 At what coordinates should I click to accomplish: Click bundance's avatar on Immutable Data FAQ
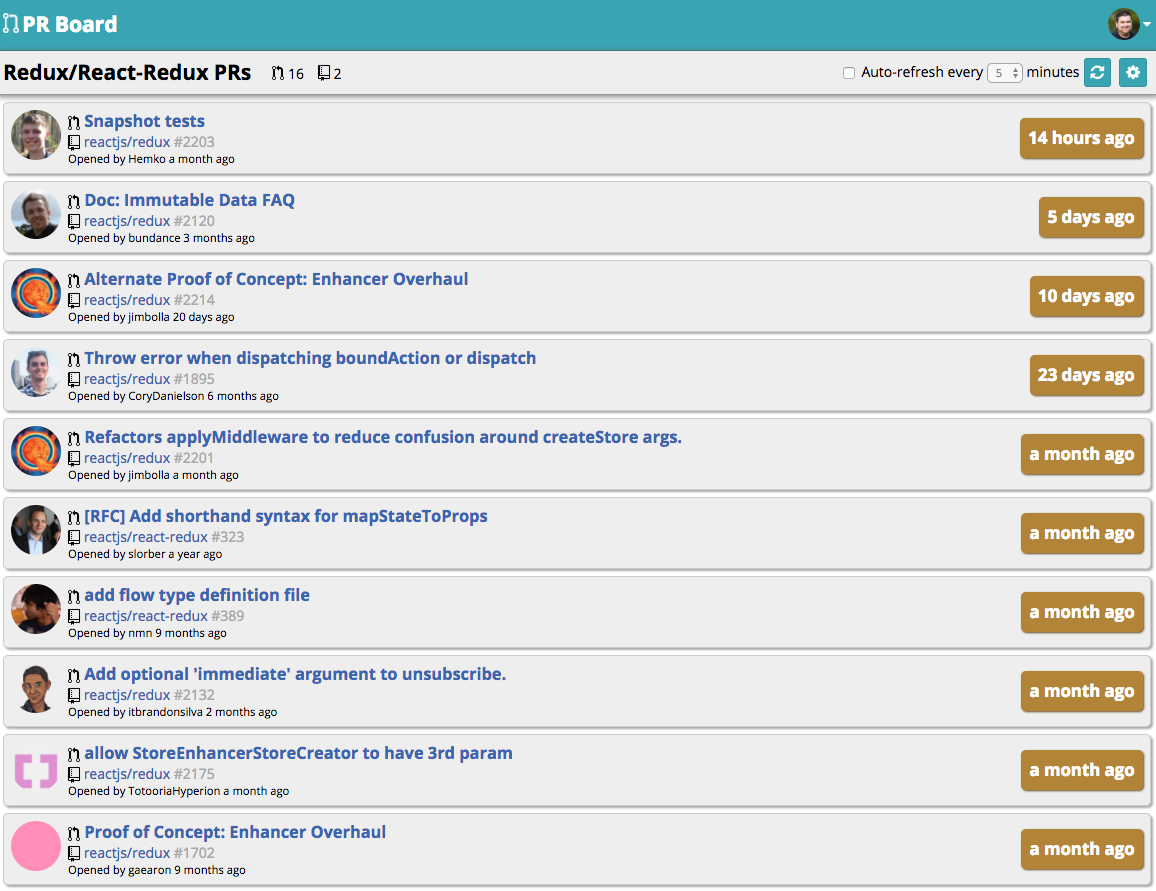pyautogui.click(x=35, y=214)
